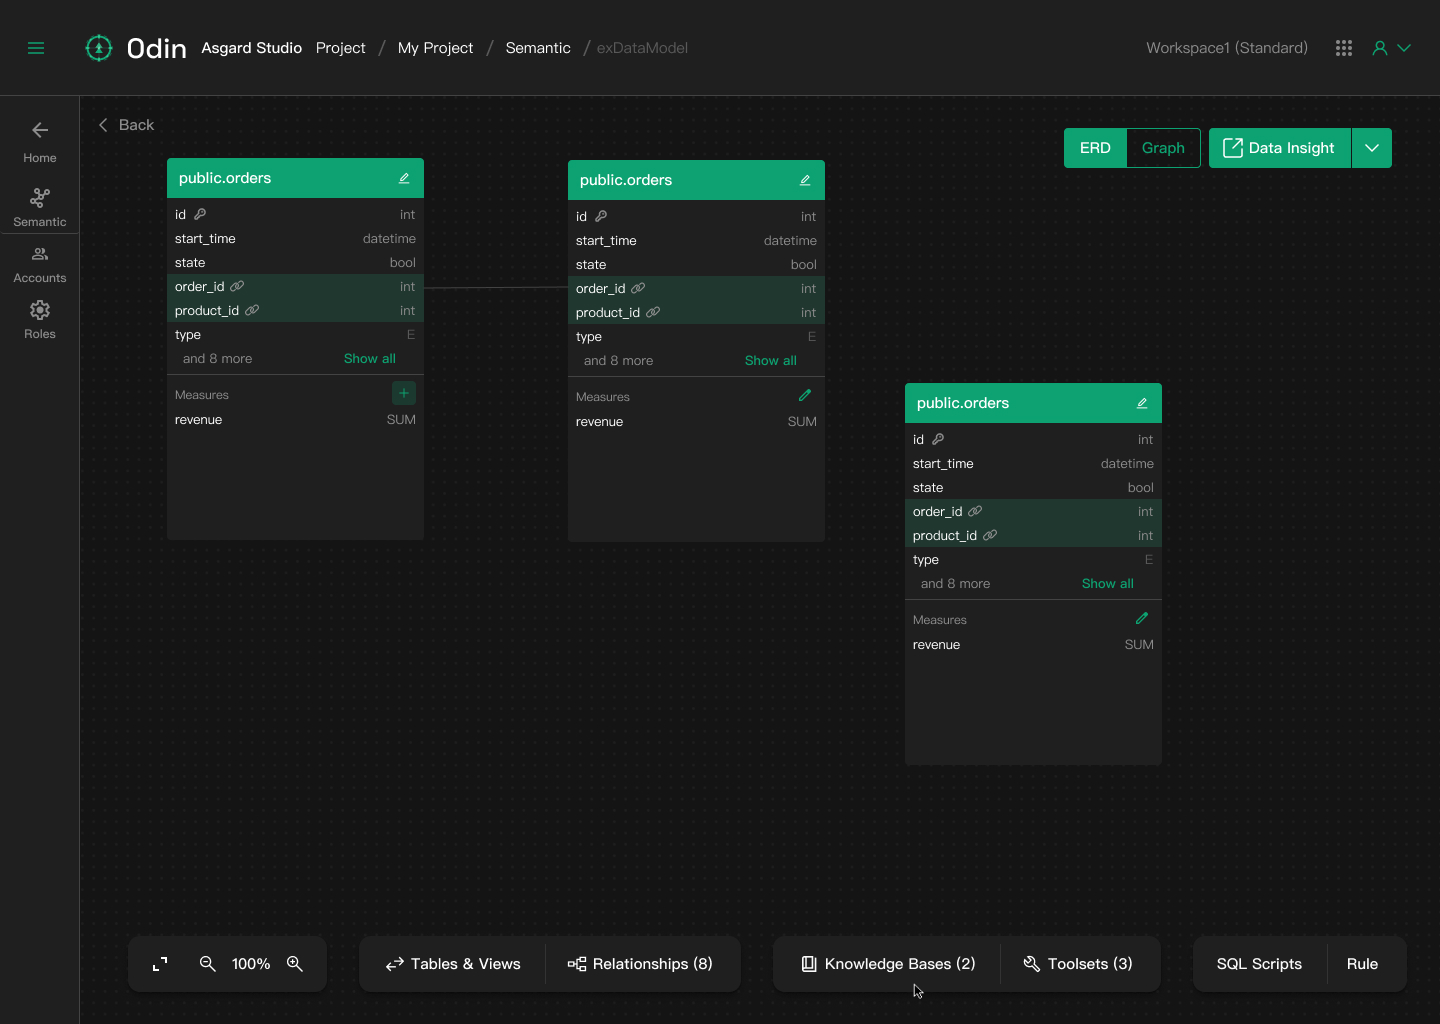Open the hamburger menu icon
Image resolution: width=1440 pixels, height=1024 pixels.
(x=36, y=48)
